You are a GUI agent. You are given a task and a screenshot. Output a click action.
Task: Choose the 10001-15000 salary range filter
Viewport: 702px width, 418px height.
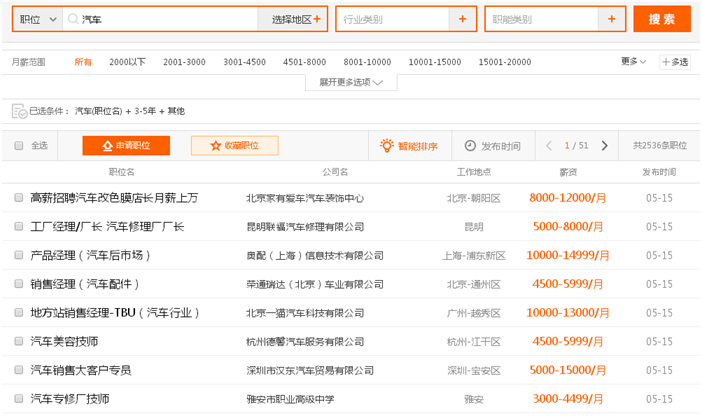pyautogui.click(x=434, y=62)
